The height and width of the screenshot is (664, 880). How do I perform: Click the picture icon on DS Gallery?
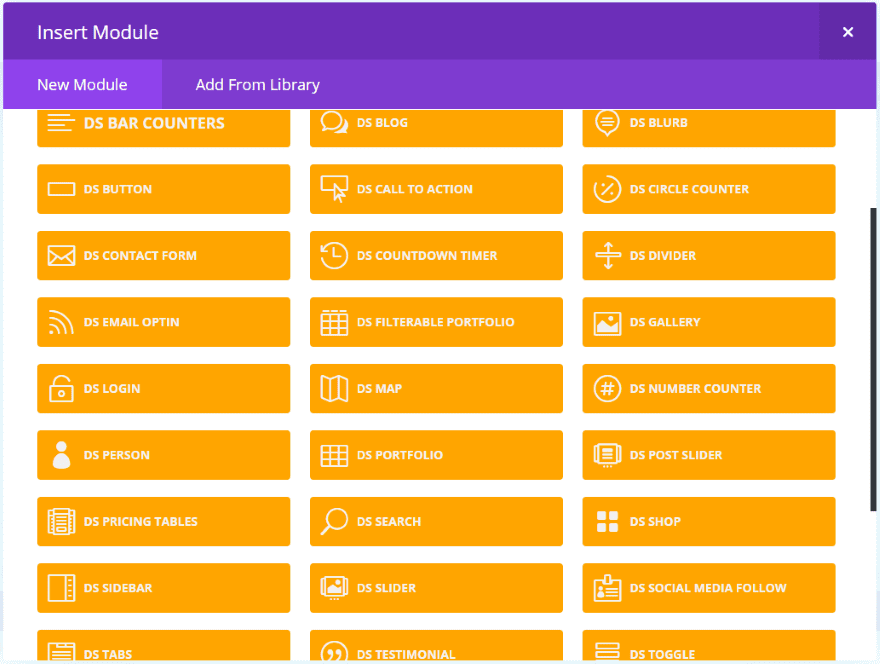[x=607, y=322]
